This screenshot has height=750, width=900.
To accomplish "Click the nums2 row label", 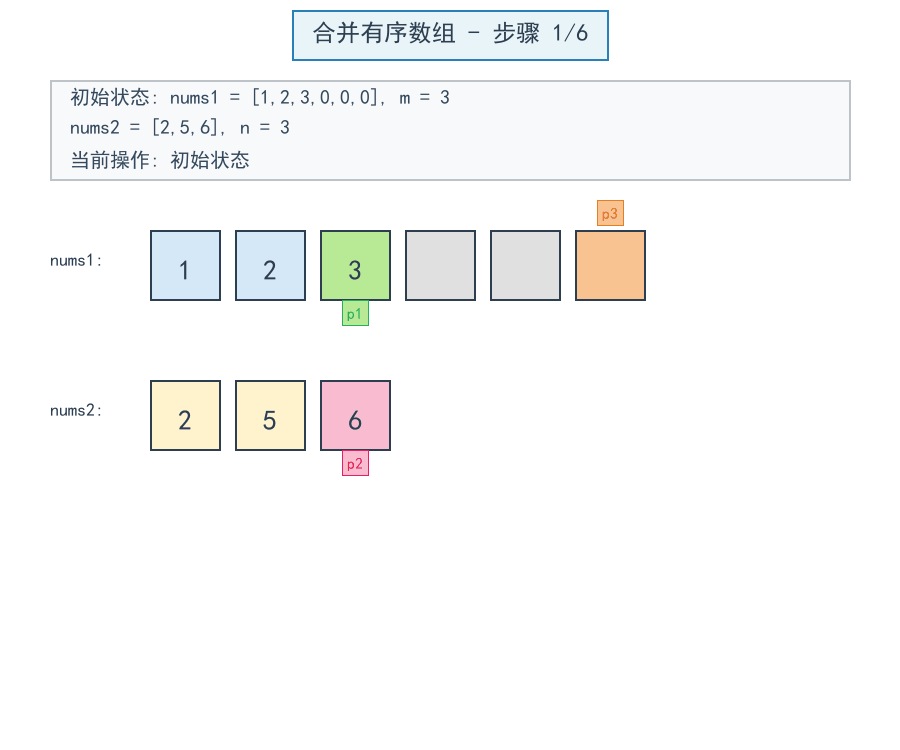I will (76, 411).
